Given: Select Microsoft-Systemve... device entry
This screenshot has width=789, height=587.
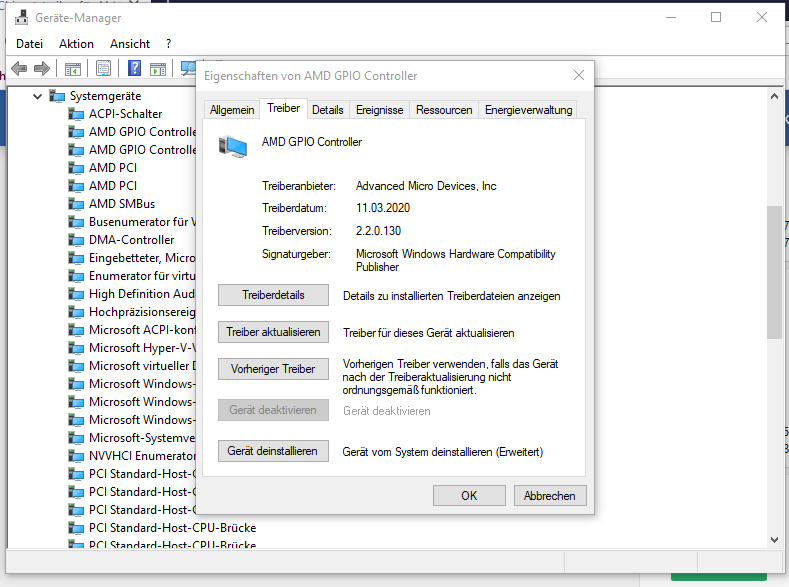Looking at the screenshot, I should tap(142, 438).
